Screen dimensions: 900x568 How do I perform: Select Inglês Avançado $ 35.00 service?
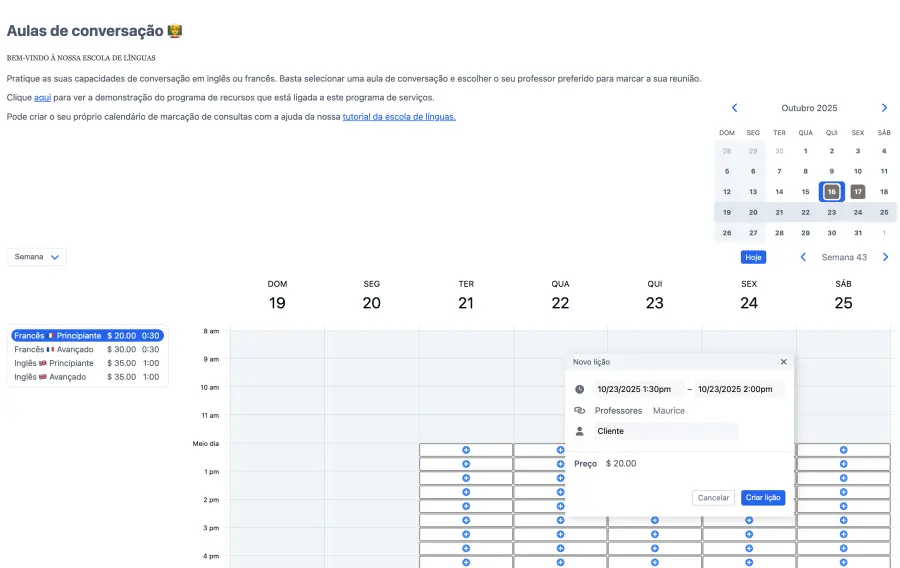pyautogui.click(x=87, y=377)
